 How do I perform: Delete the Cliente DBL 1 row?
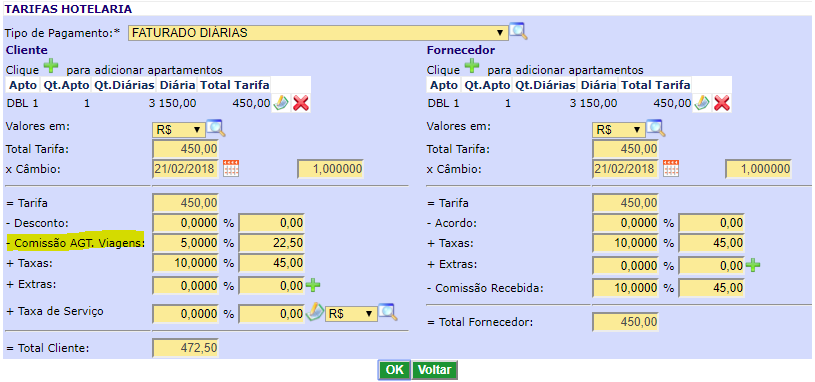click(x=301, y=103)
